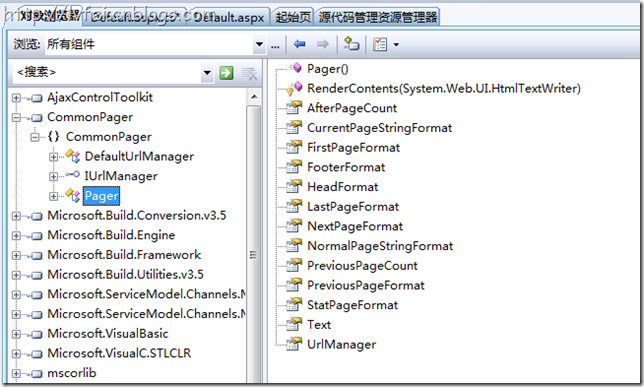
Task: Click the UrlManager property icon
Action: click(x=294, y=344)
